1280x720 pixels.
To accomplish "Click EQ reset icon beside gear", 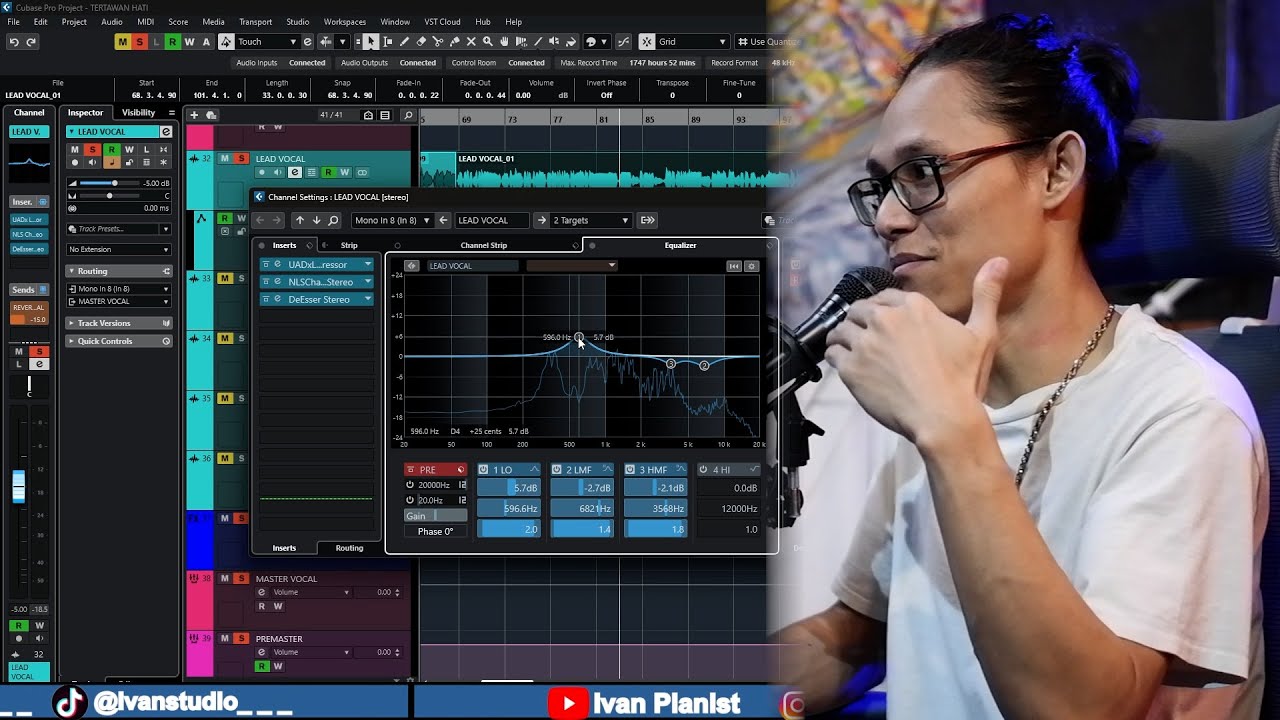I will pyautogui.click(x=734, y=266).
